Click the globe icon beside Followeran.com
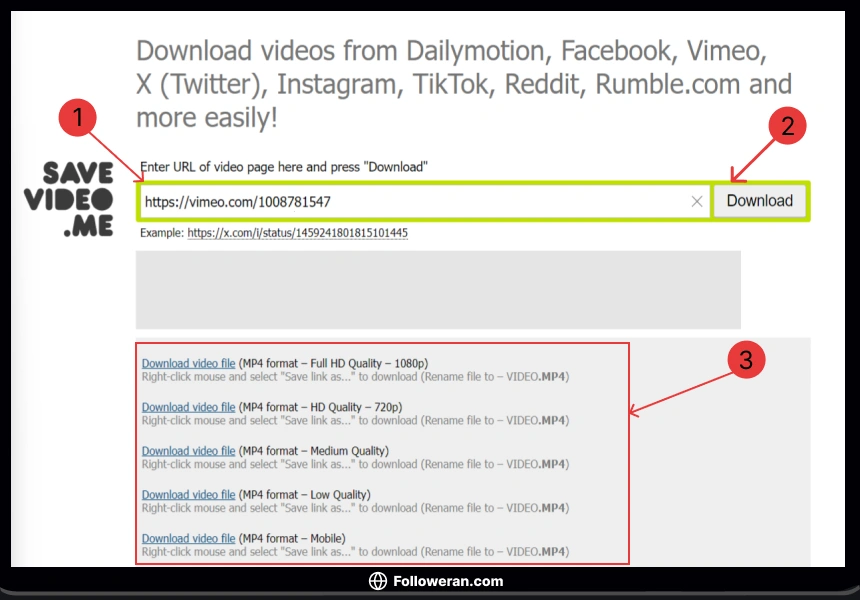The height and width of the screenshot is (600, 860). (x=377, y=581)
